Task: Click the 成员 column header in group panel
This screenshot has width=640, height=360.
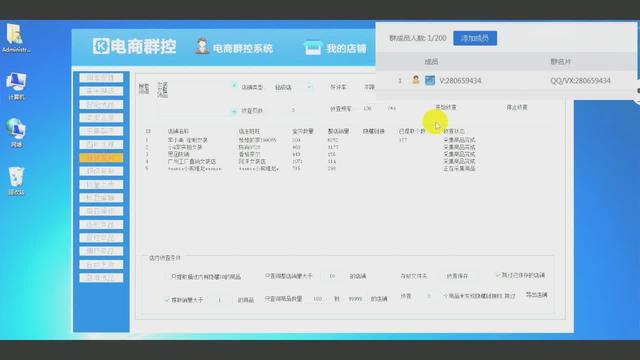Action: pyautogui.click(x=431, y=62)
